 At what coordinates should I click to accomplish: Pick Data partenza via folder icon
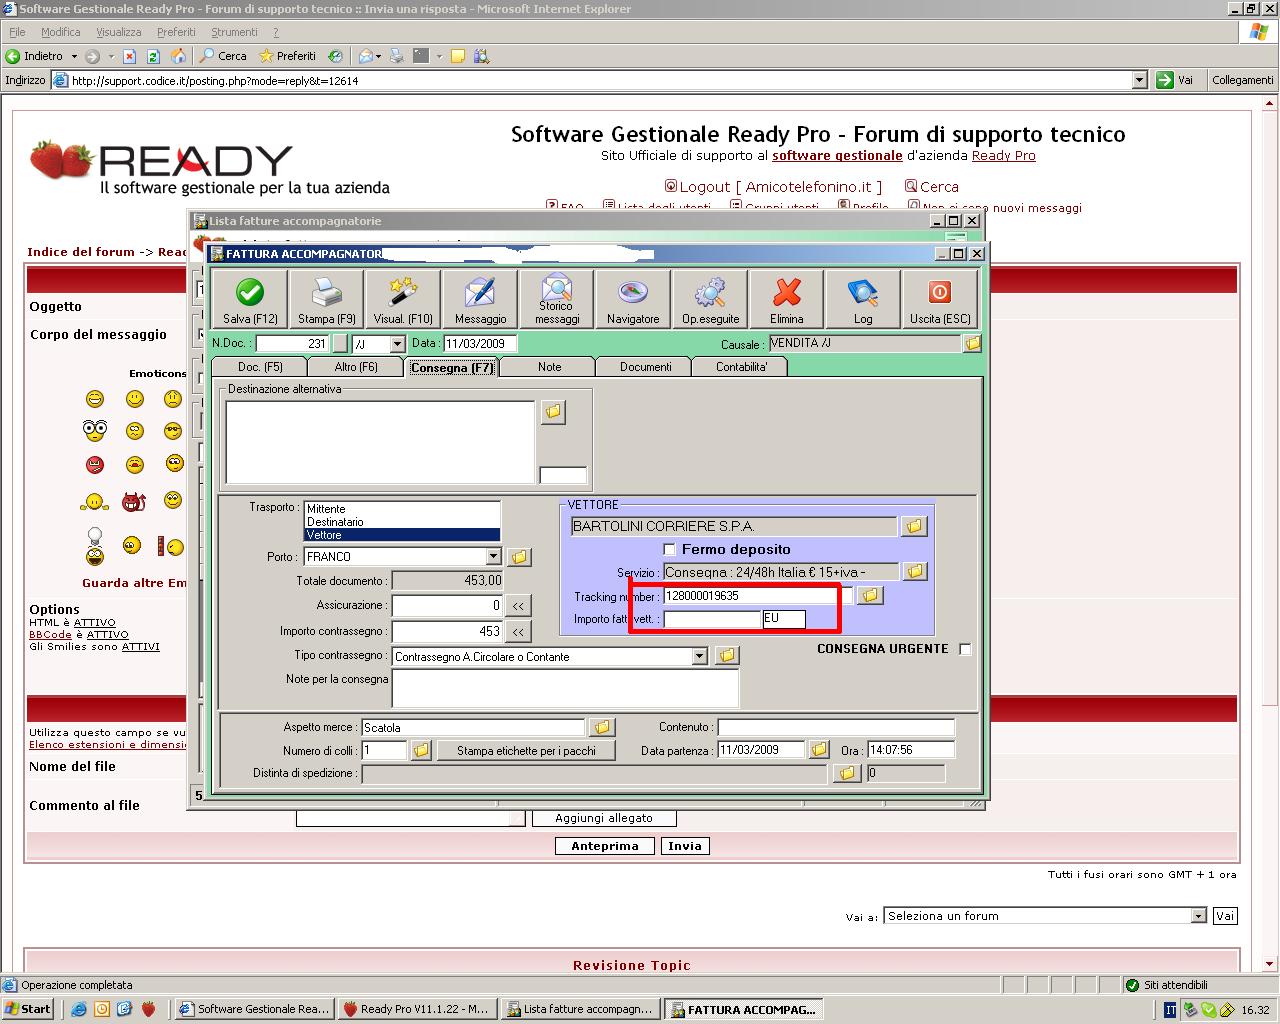click(819, 750)
